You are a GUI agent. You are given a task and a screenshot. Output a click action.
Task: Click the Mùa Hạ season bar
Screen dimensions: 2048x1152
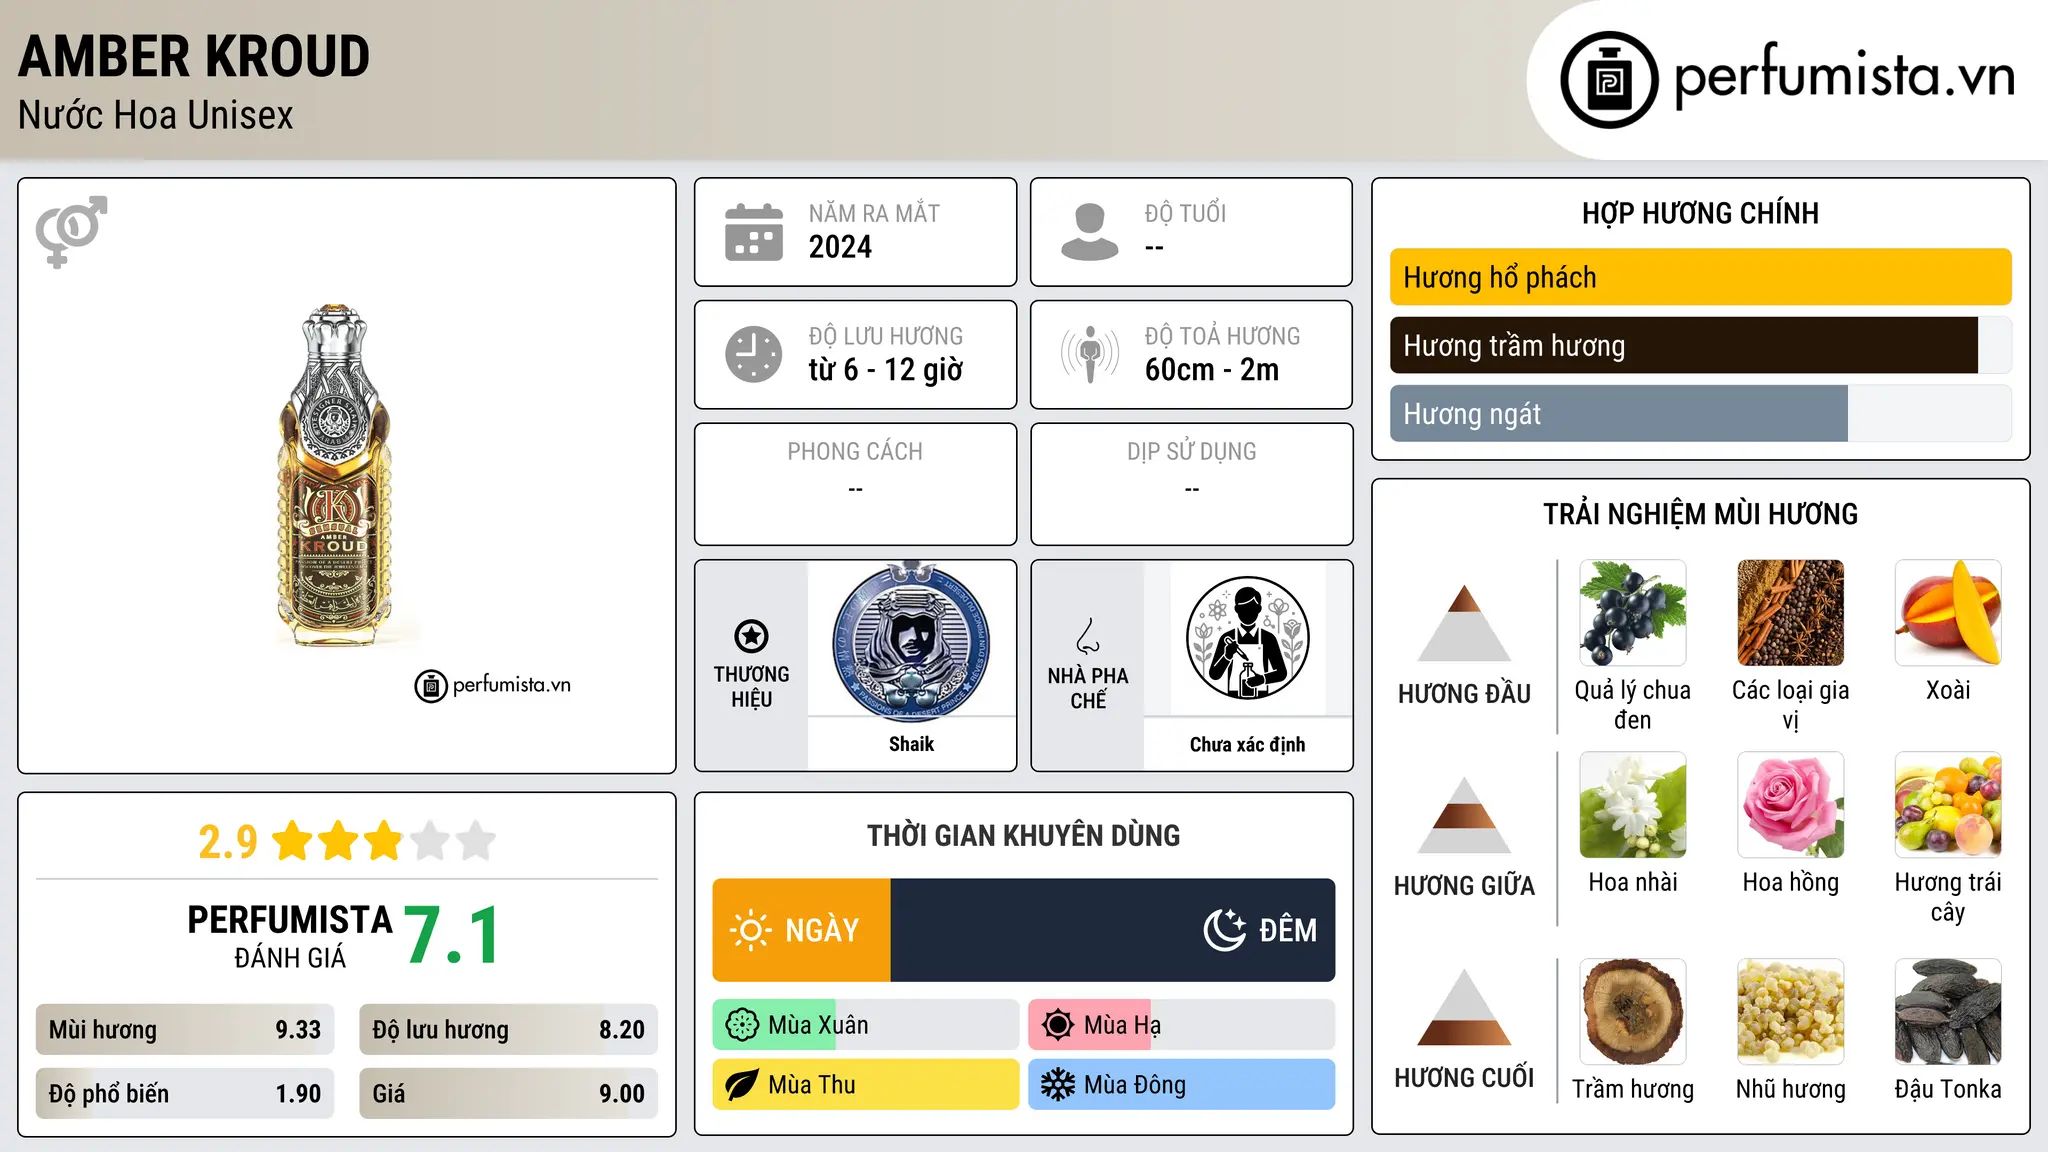click(1182, 1025)
